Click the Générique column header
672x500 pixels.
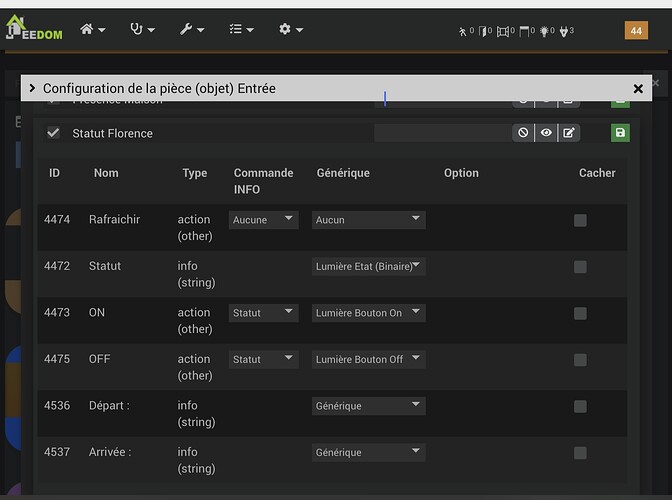tap(343, 173)
